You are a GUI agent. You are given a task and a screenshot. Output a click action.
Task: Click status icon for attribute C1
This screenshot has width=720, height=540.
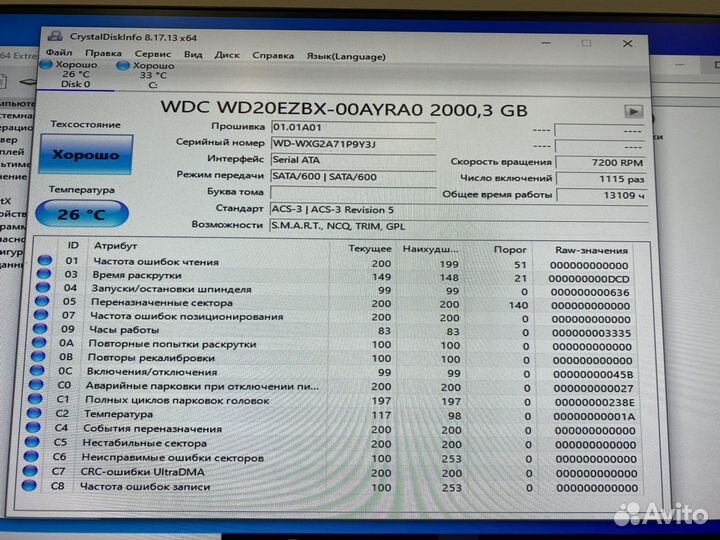point(35,399)
